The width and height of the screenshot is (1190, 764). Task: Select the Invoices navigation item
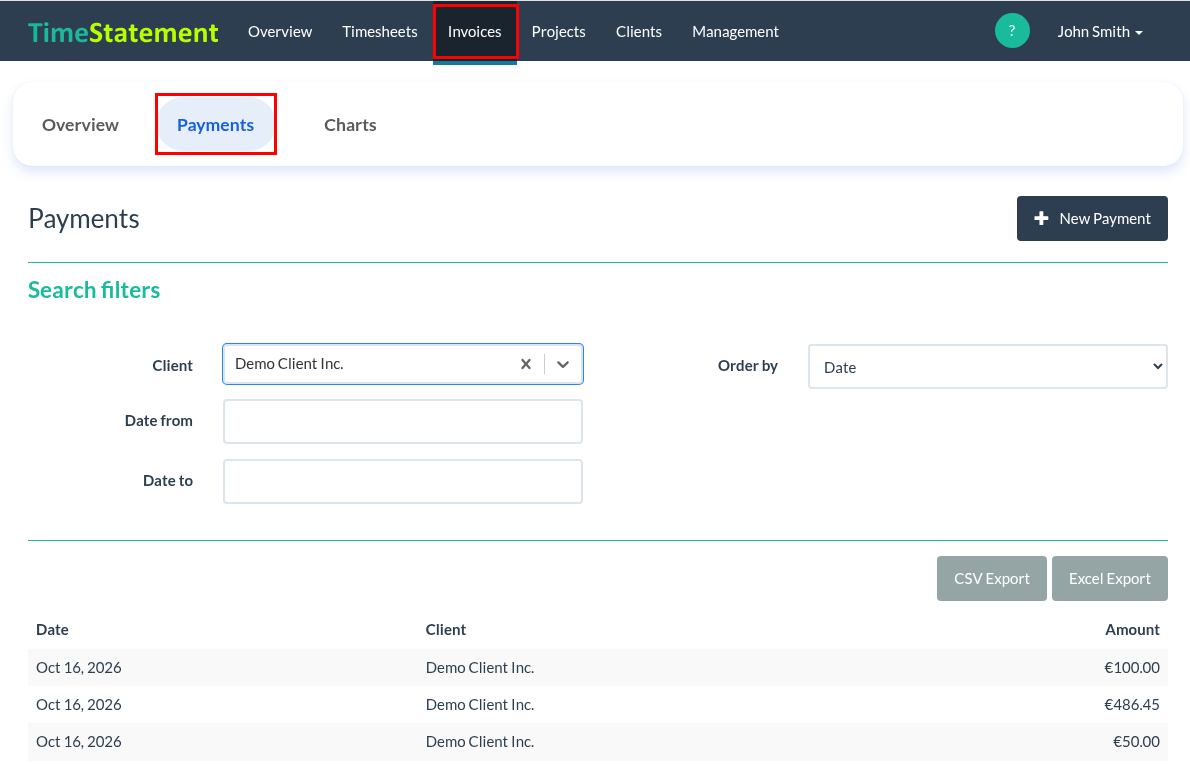474,32
